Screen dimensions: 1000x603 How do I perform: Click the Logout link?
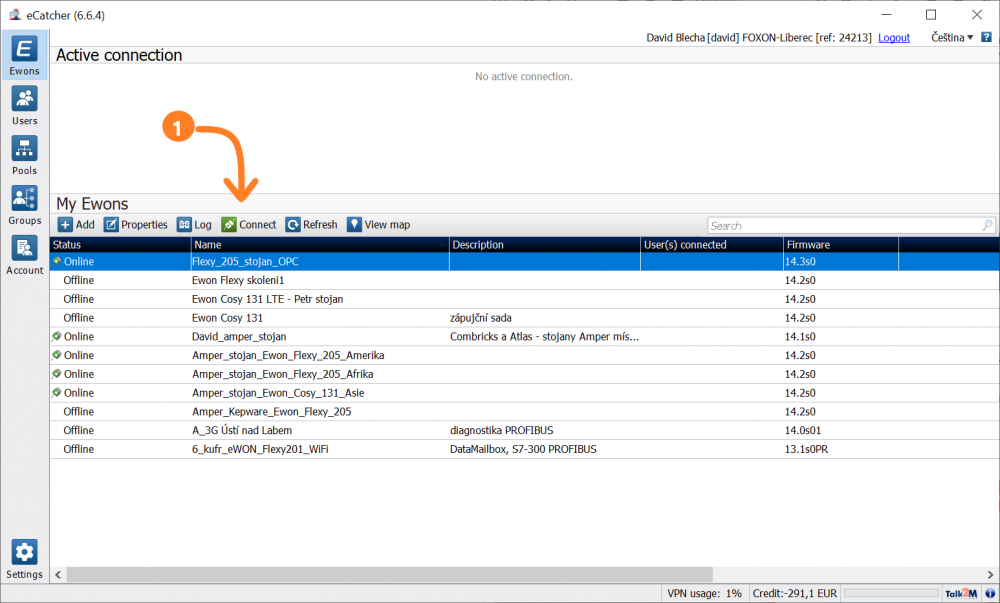click(x=893, y=38)
